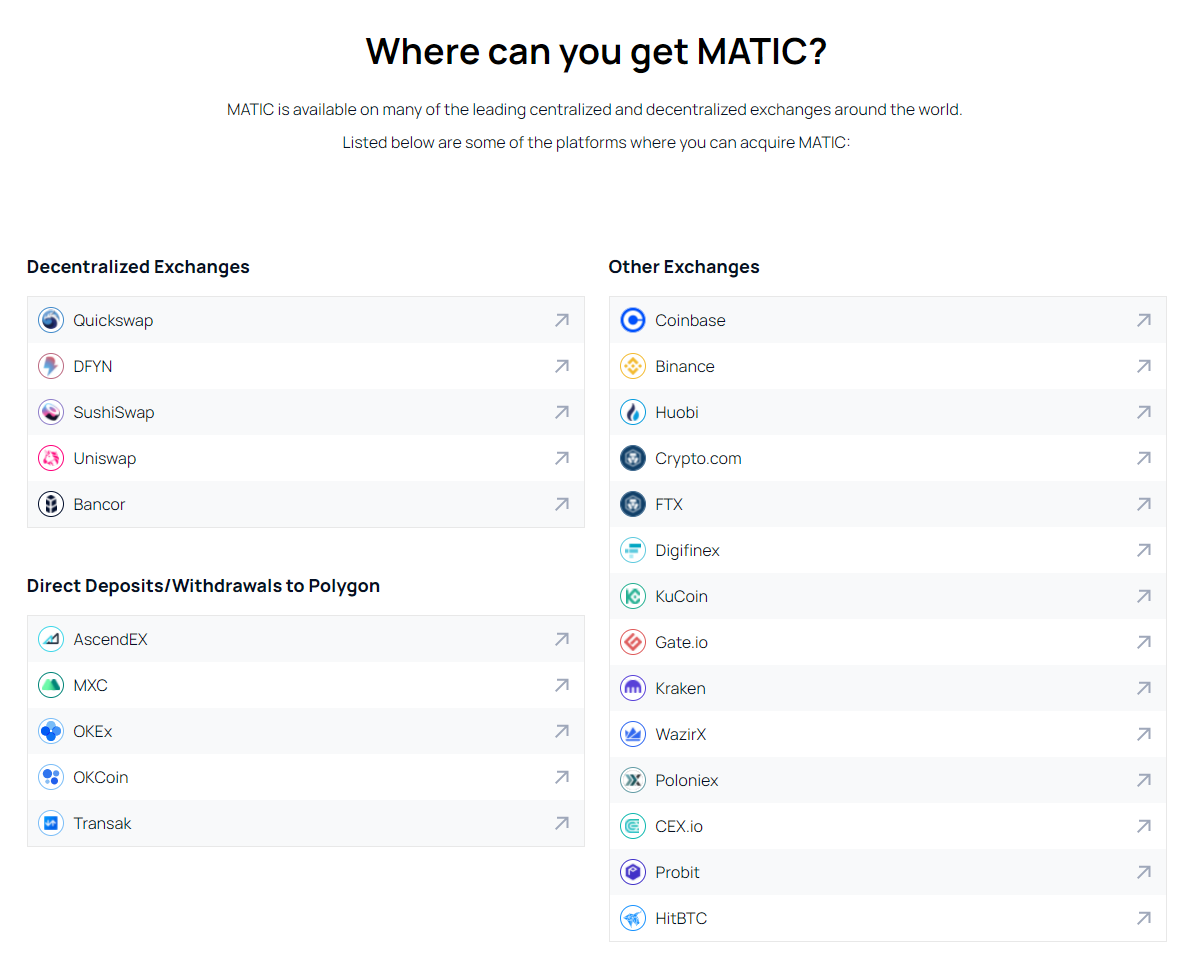Open Gate.io via its external arrow
The height and width of the screenshot is (962, 1189).
(x=1144, y=643)
